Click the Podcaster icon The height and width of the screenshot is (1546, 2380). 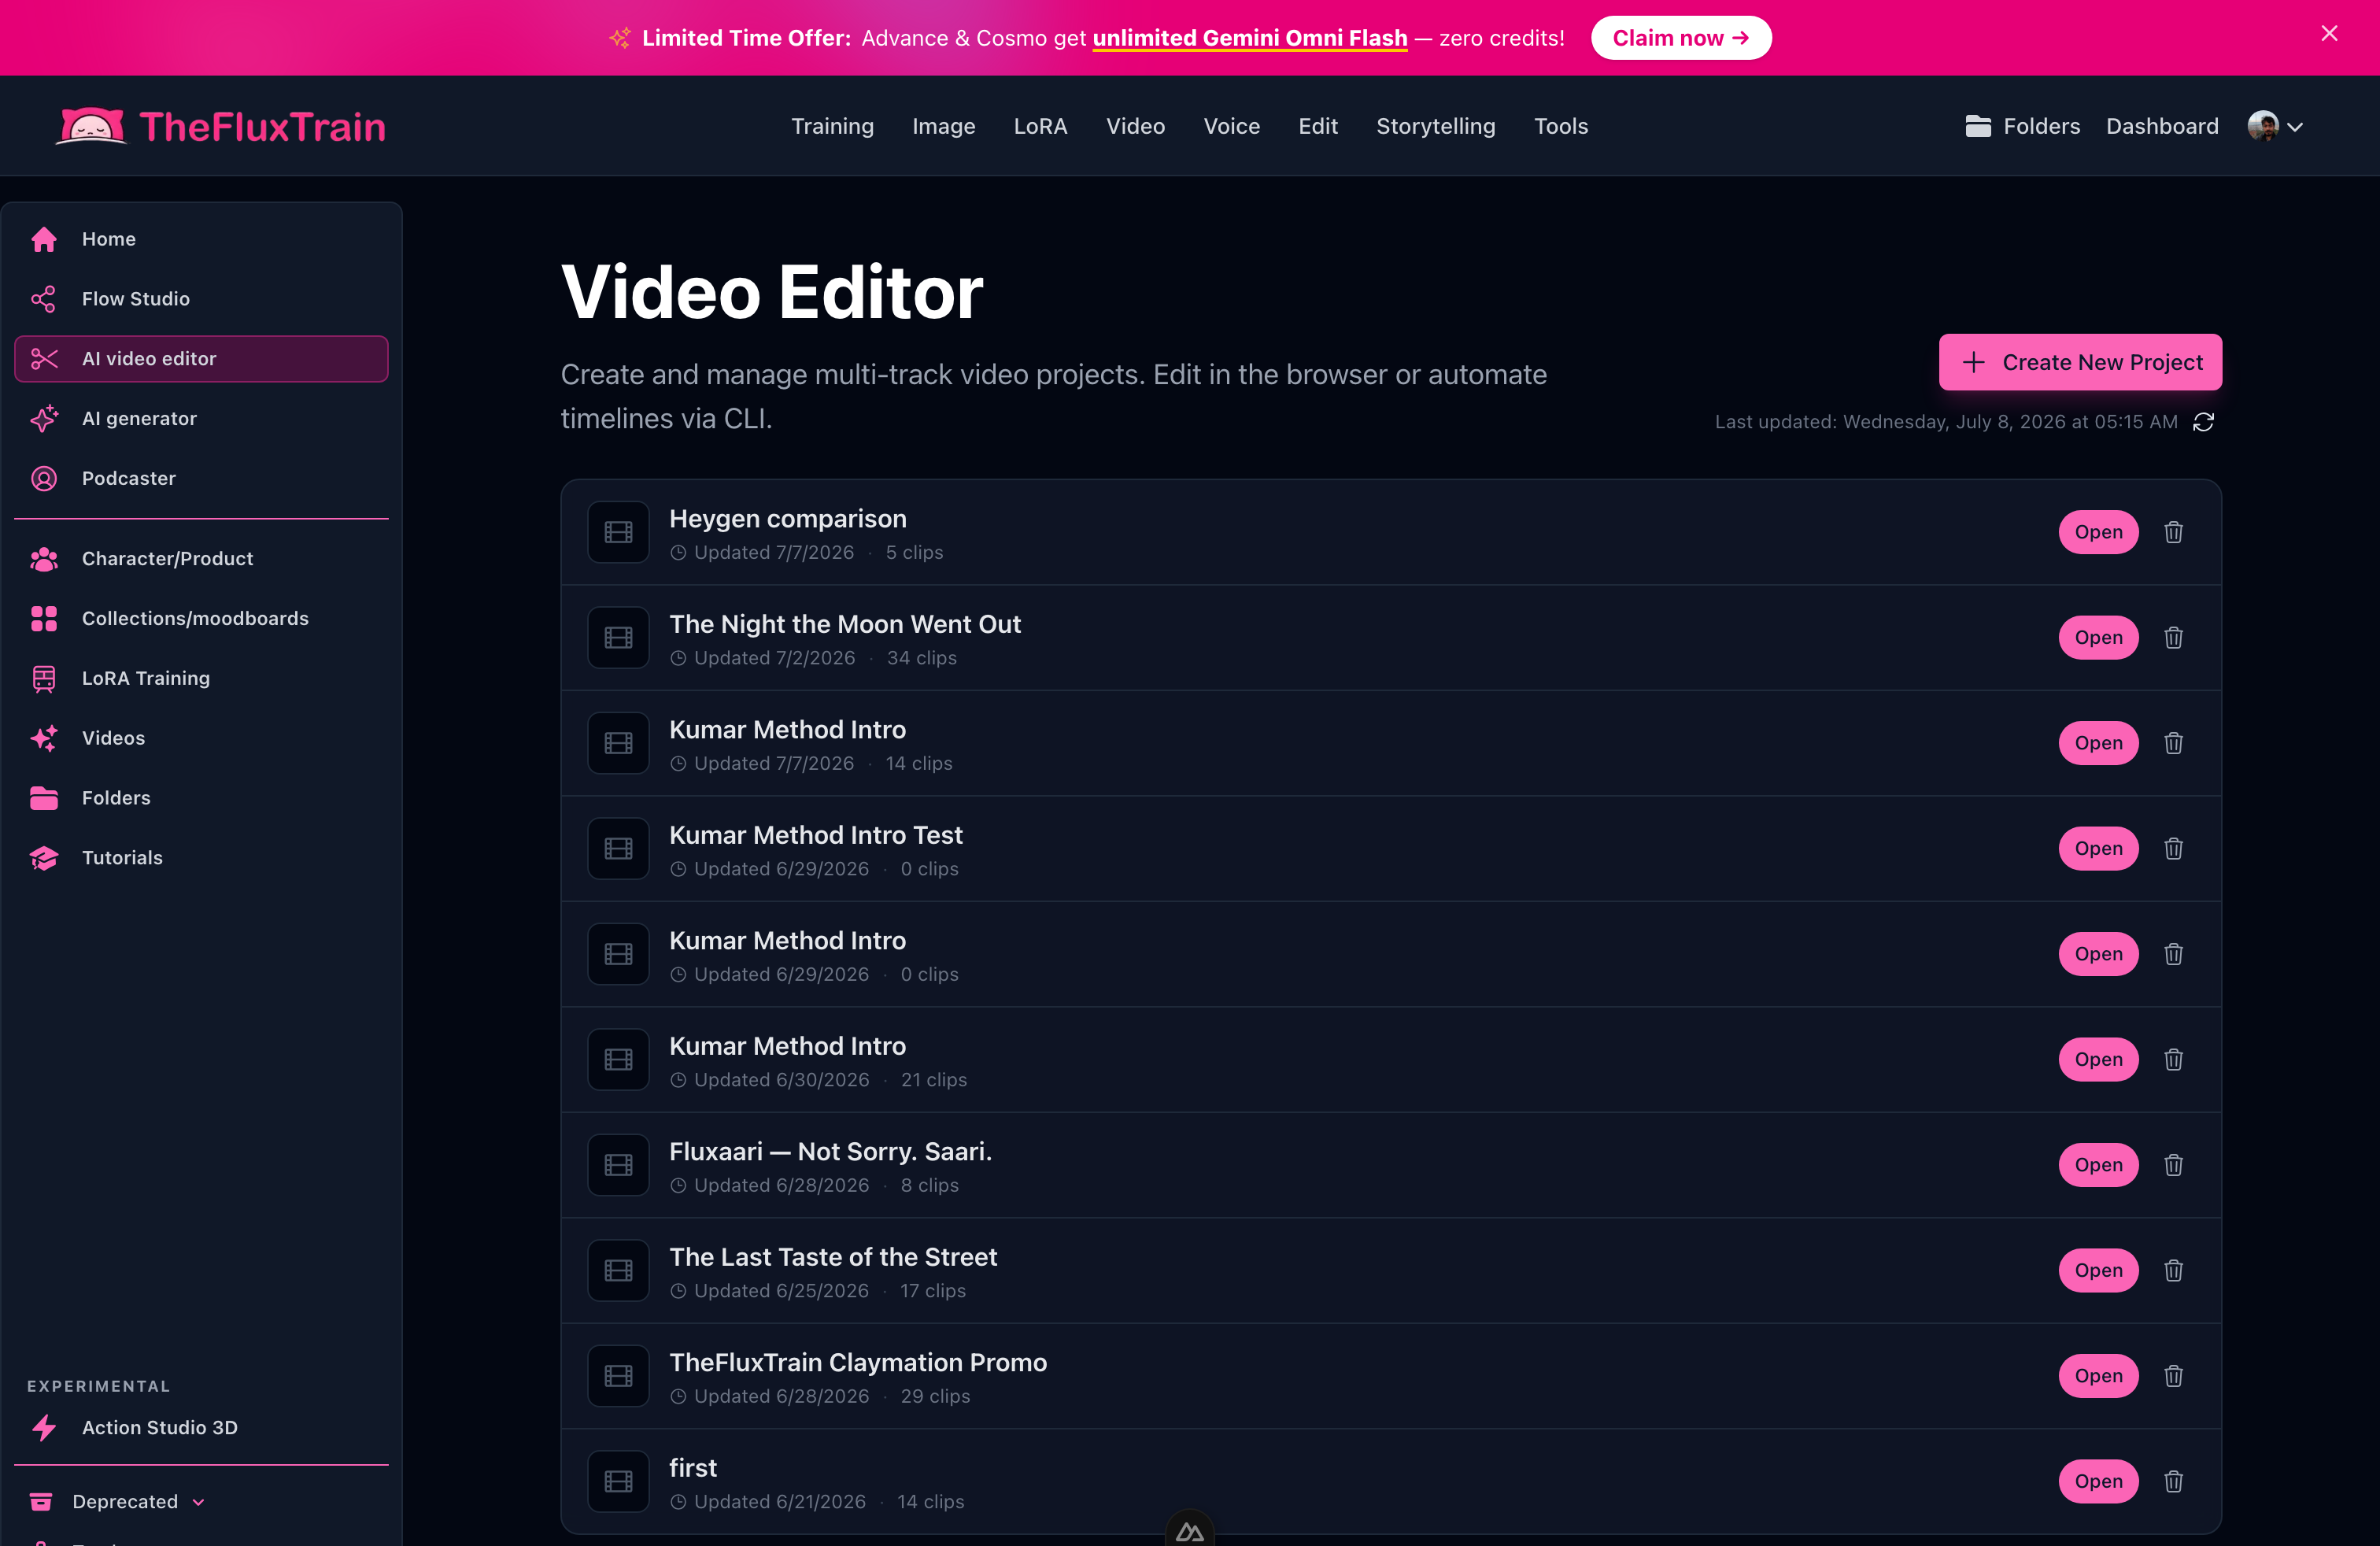click(x=44, y=478)
